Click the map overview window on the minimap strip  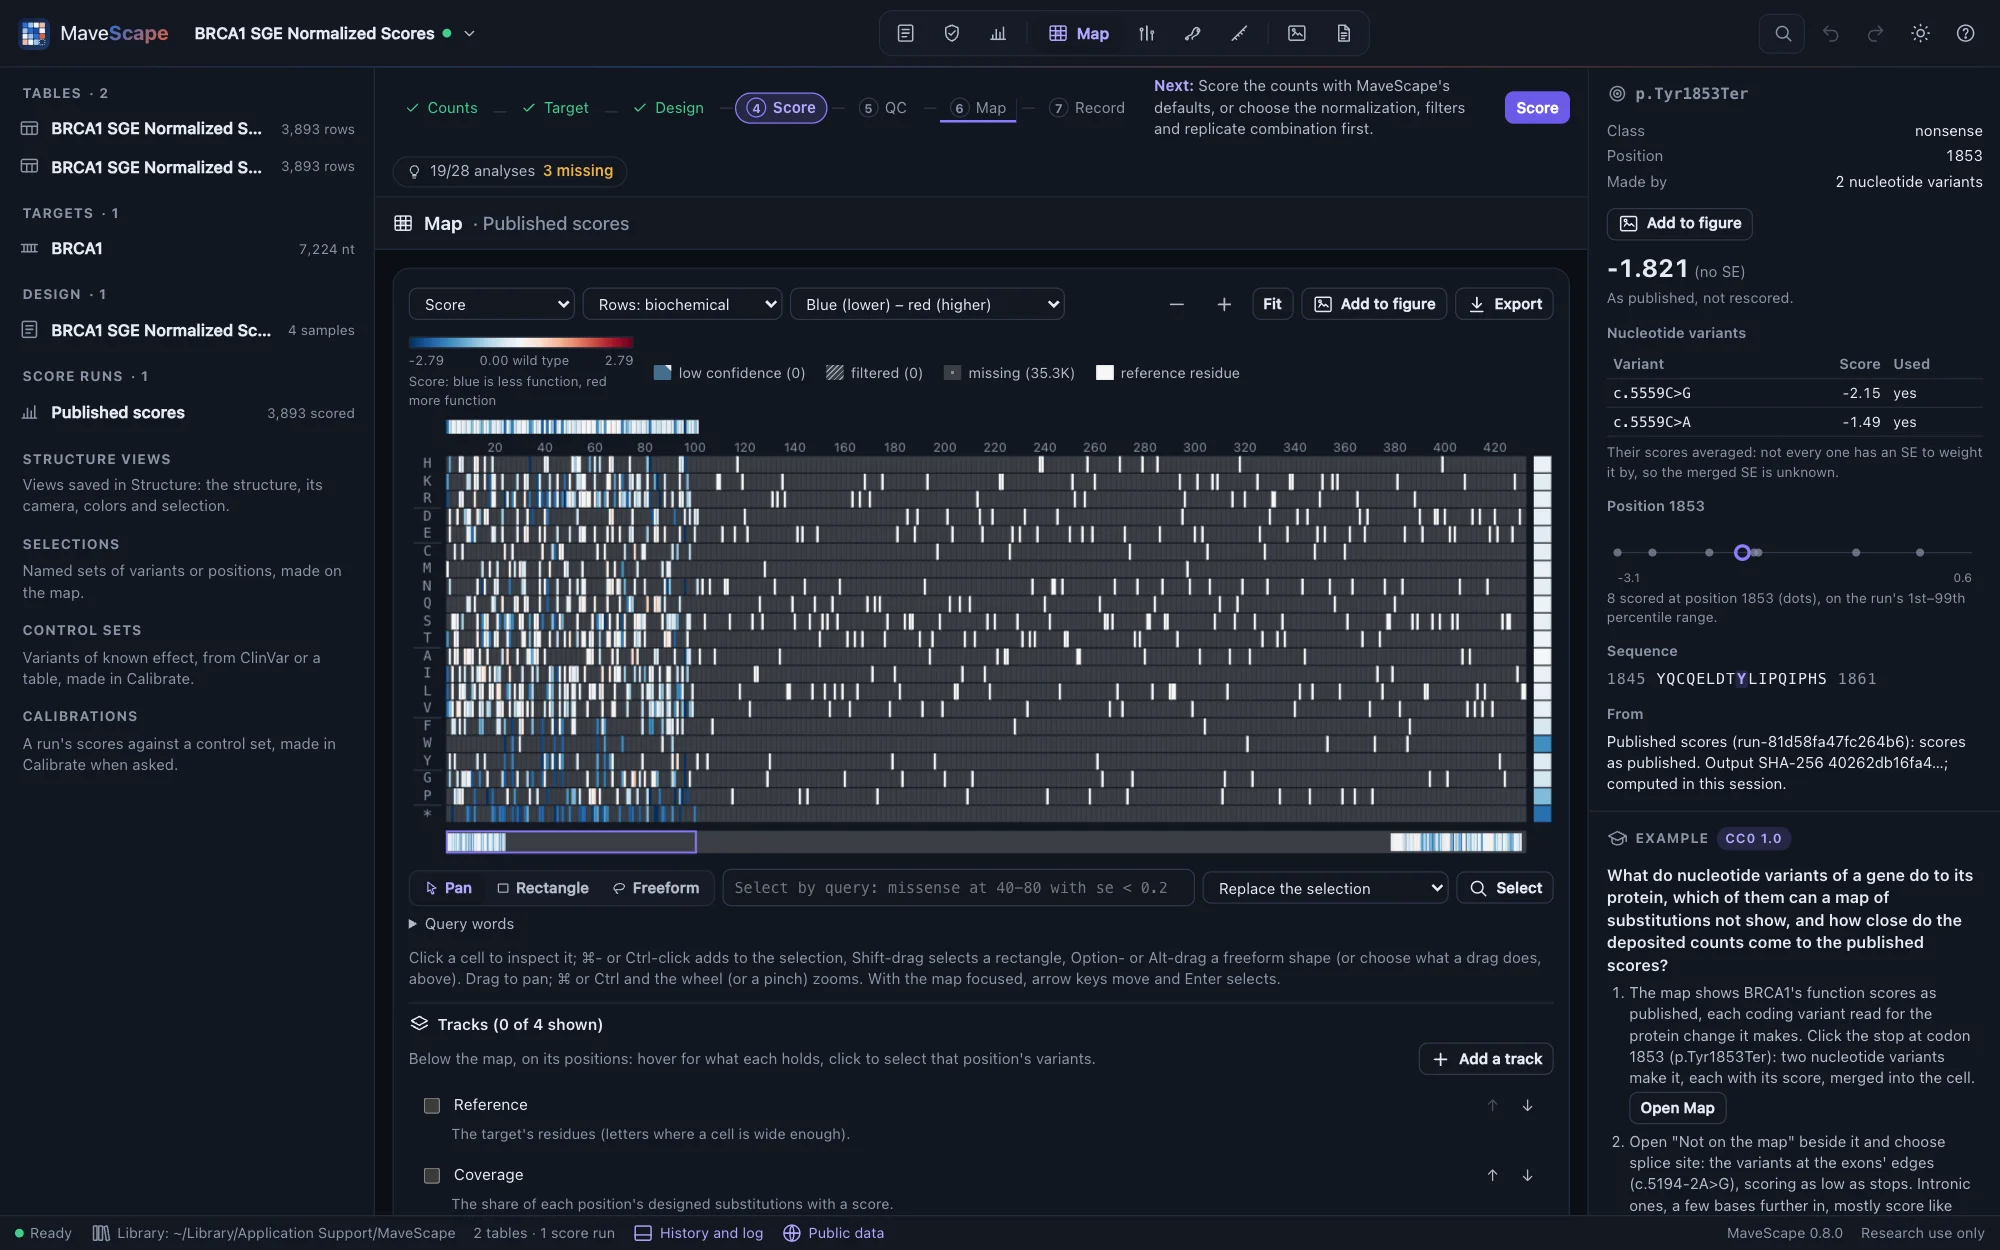[x=571, y=842]
